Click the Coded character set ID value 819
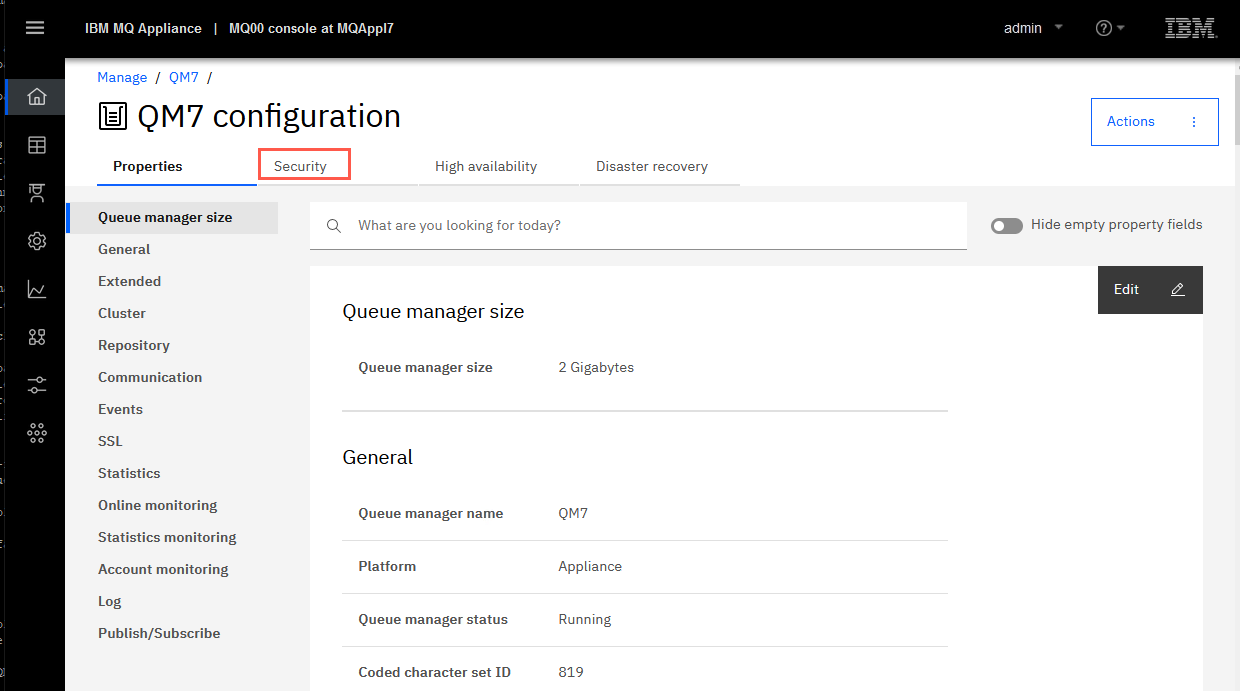The width and height of the screenshot is (1240, 691). [x=571, y=673]
